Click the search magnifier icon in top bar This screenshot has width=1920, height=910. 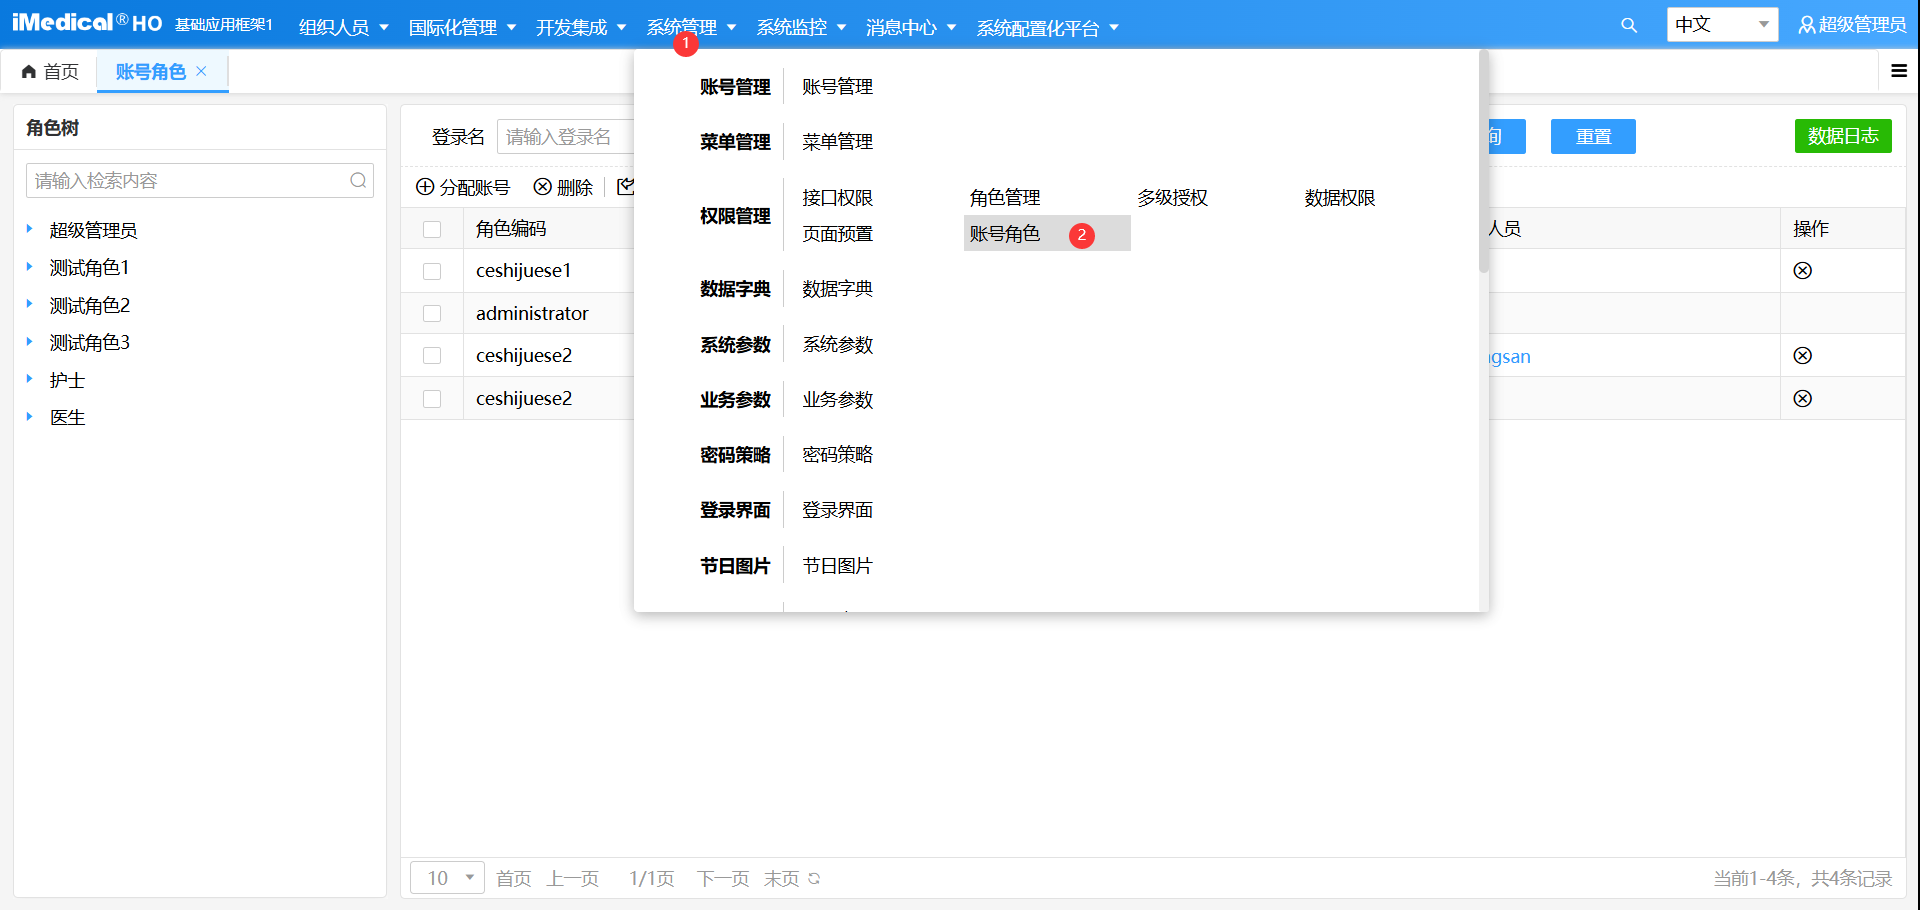tap(1629, 26)
